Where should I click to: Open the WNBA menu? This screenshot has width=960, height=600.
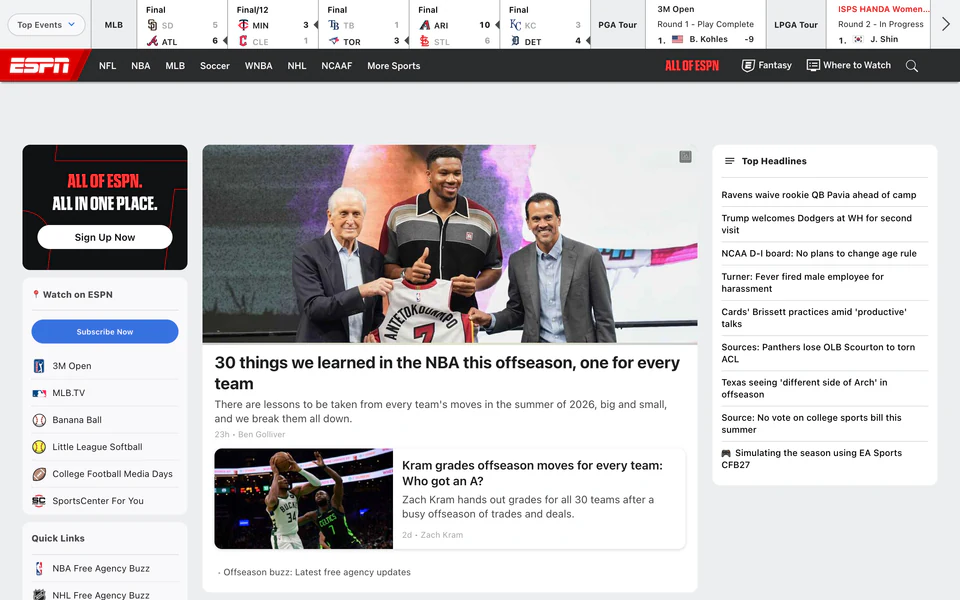[x=258, y=66]
